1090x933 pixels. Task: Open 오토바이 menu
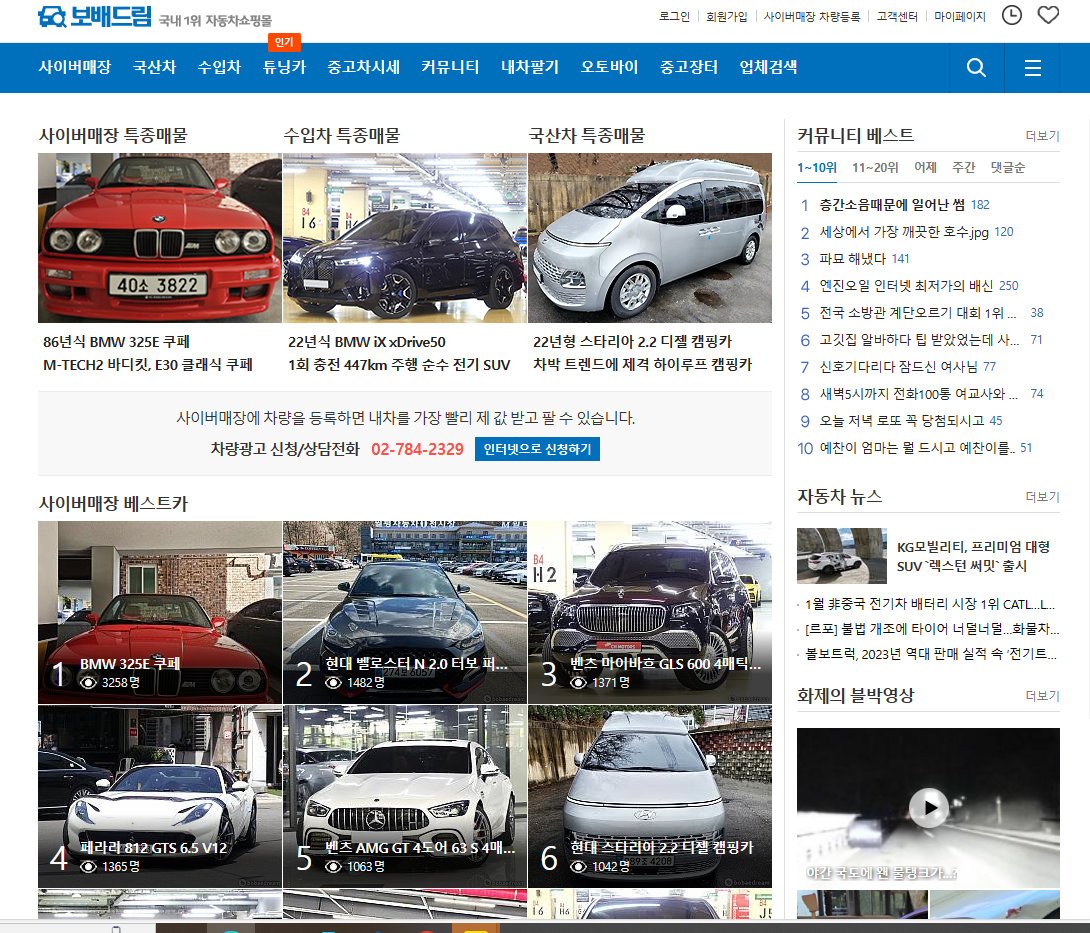(609, 67)
